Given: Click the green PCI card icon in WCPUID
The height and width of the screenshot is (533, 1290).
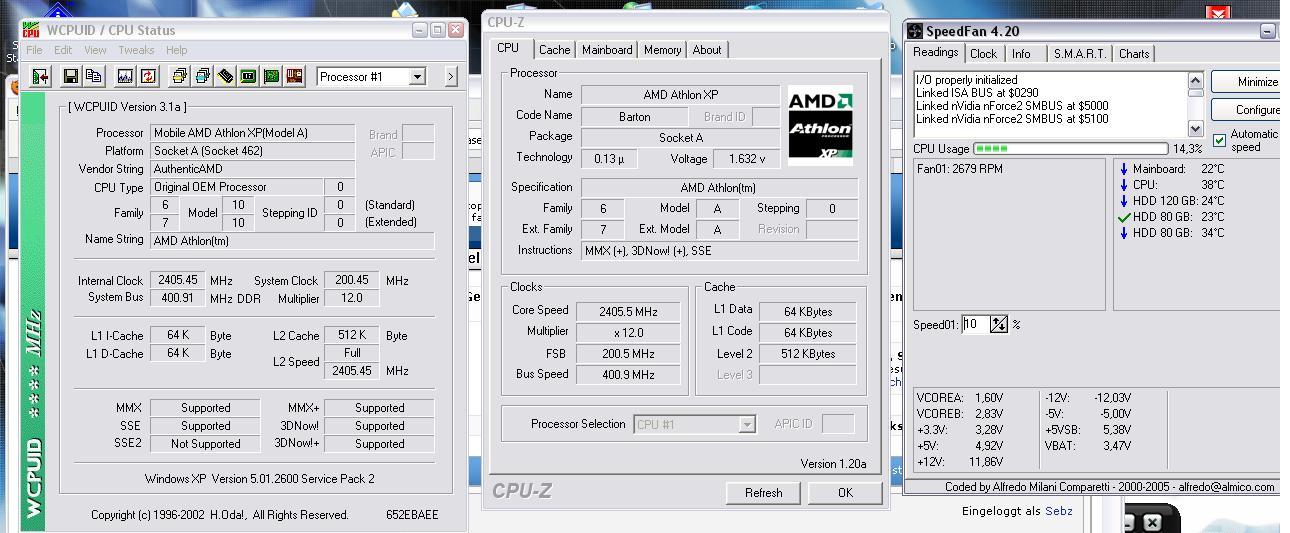Looking at the screenshot, I should 271,76.
